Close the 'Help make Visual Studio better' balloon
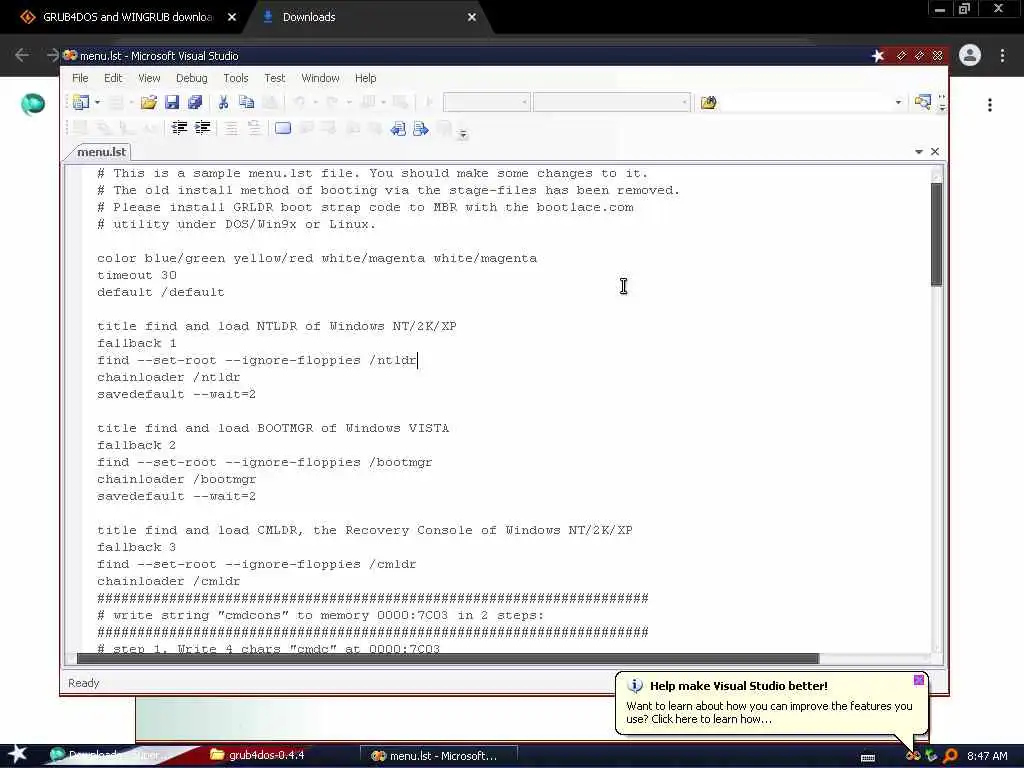1024x768 pixels. [x=919, y=680]
